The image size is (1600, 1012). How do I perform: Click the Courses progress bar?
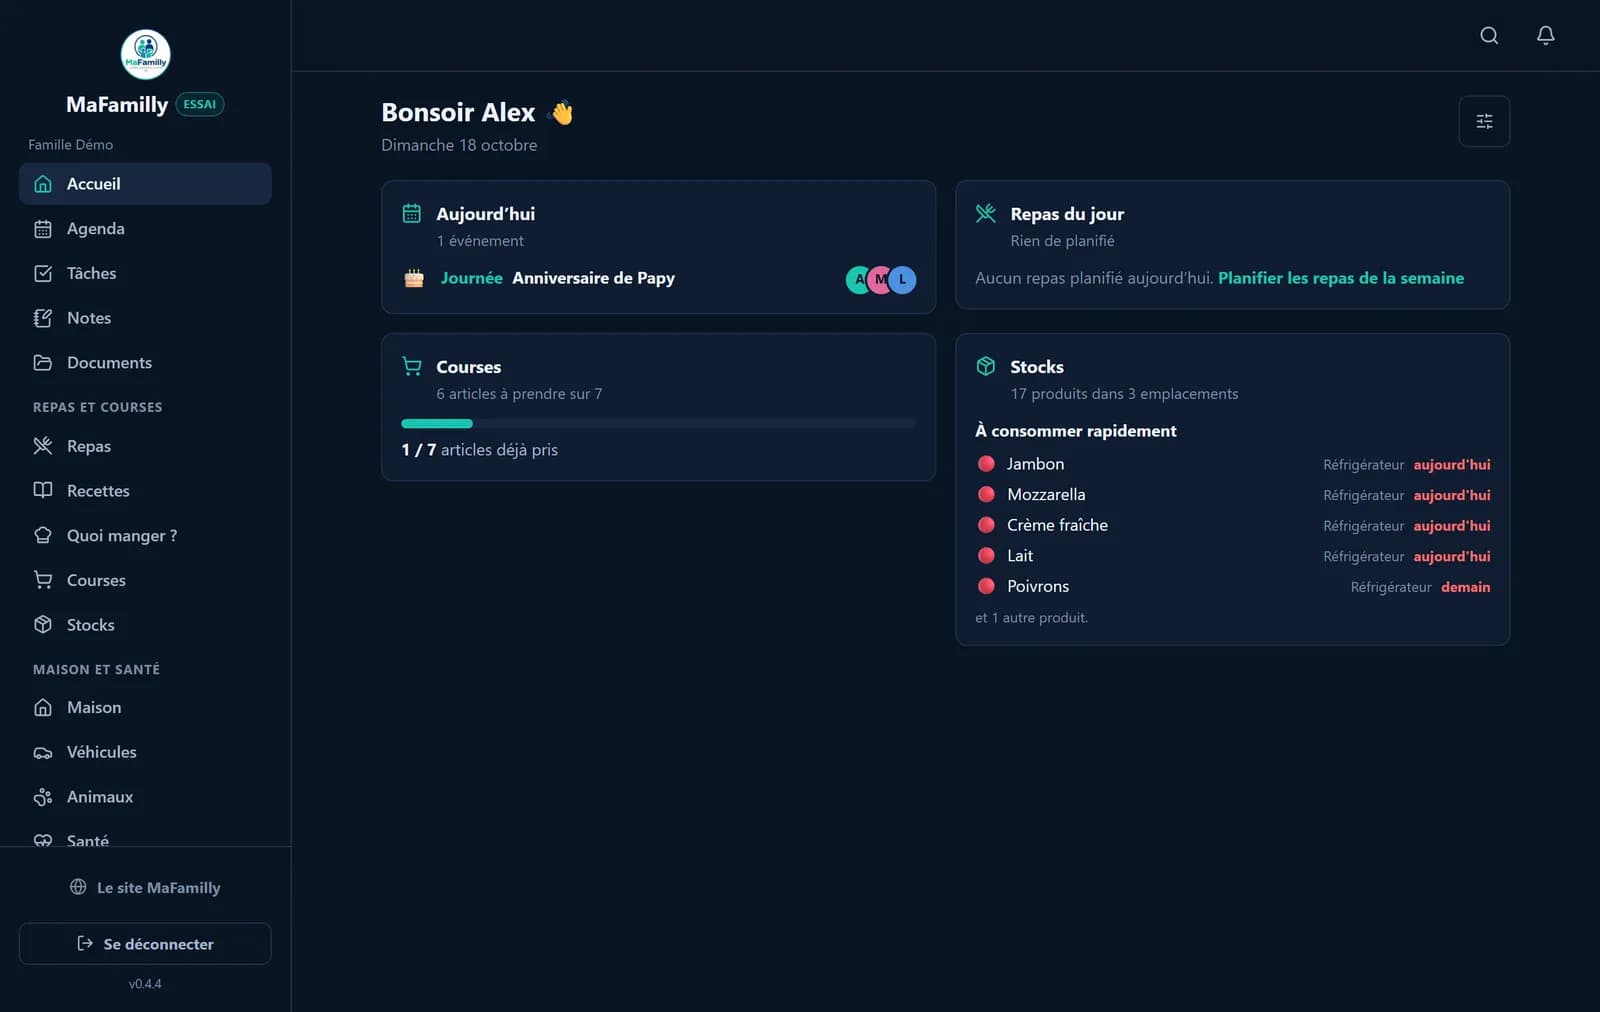pos(658,424)
